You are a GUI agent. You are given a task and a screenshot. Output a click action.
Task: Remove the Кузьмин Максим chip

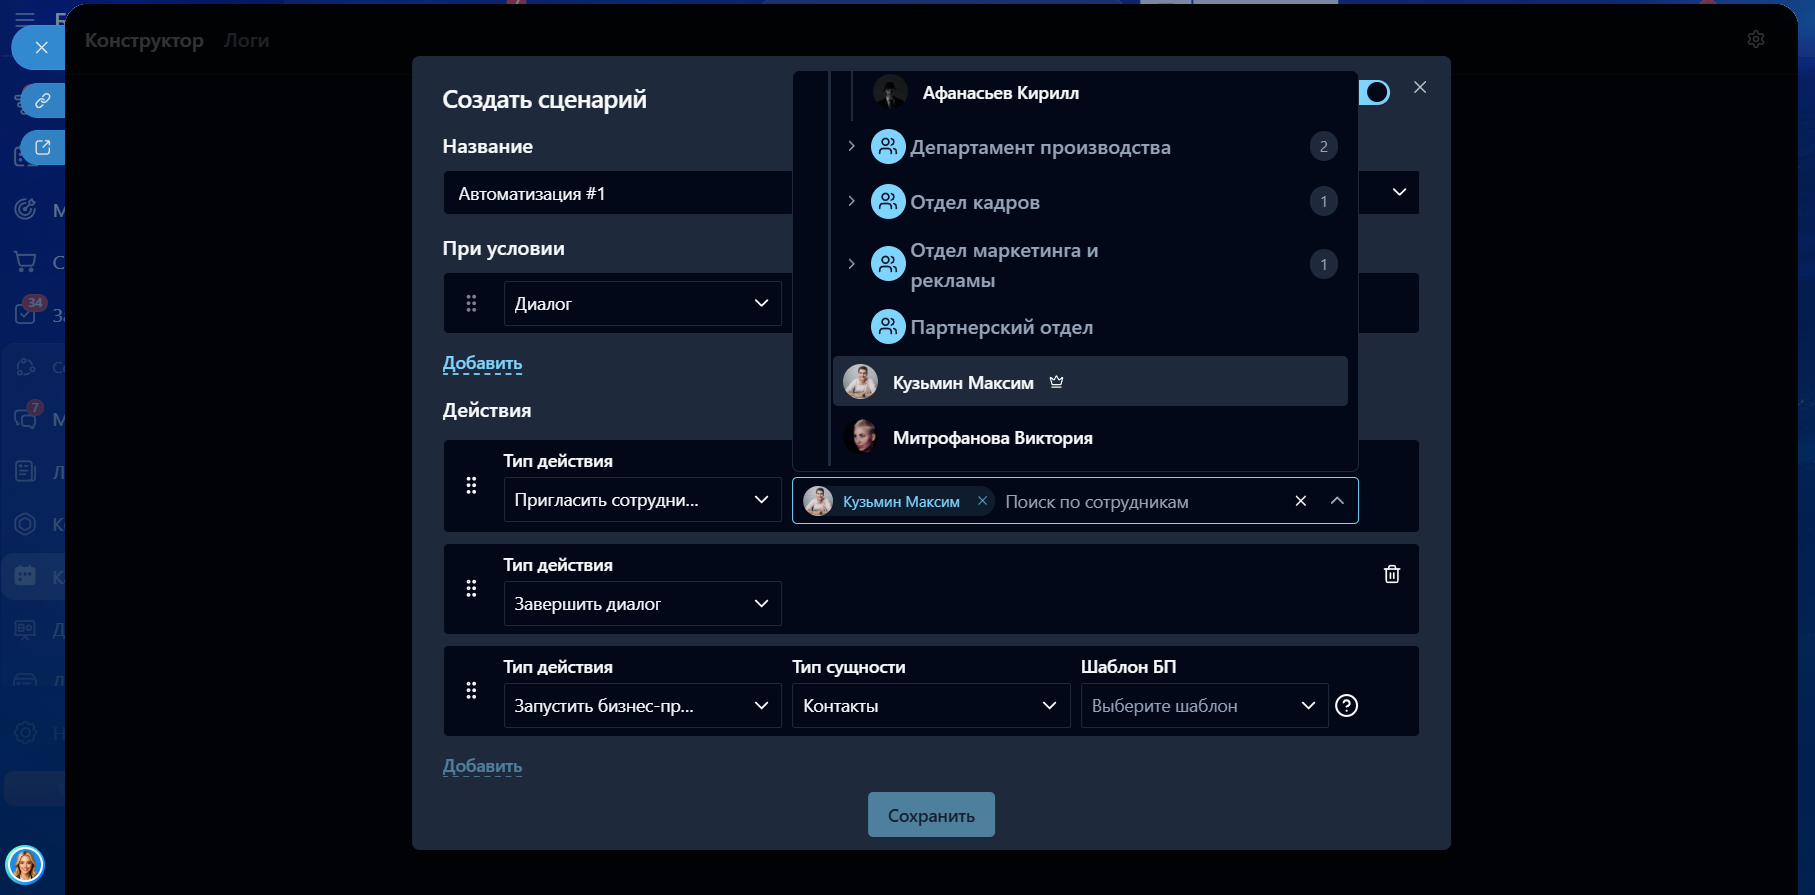982,501
